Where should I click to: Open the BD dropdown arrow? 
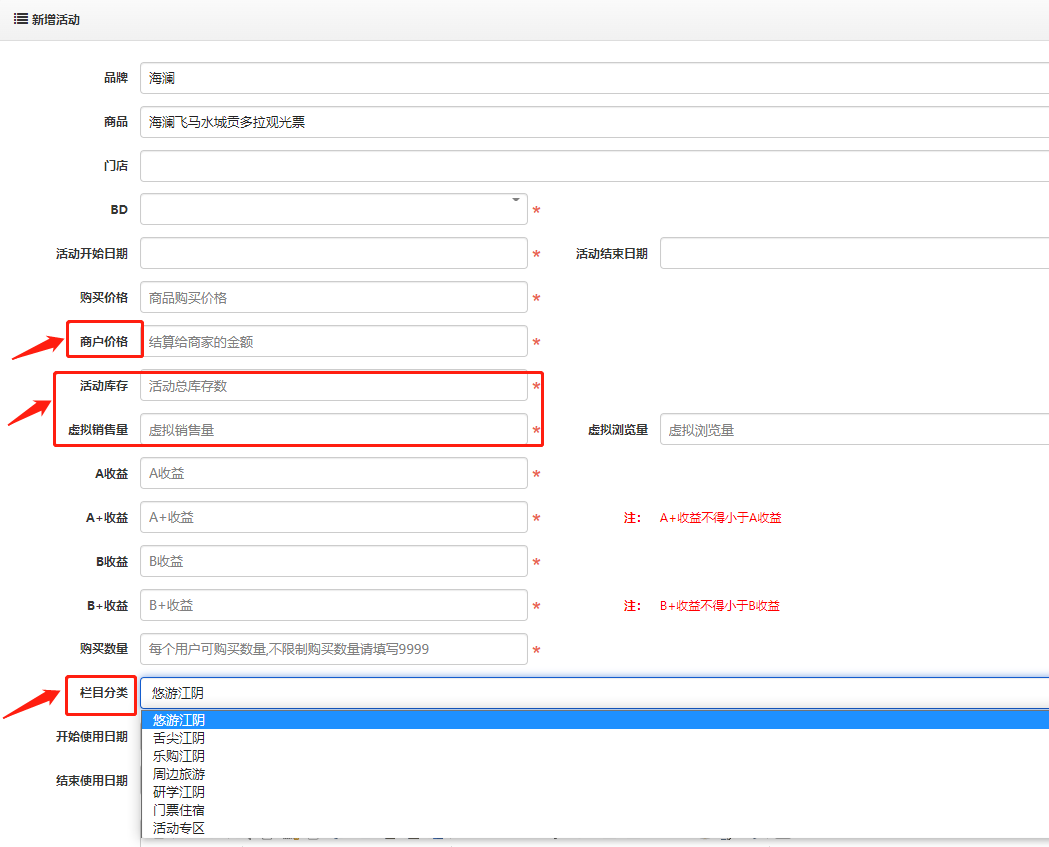[x=516, y=200]
